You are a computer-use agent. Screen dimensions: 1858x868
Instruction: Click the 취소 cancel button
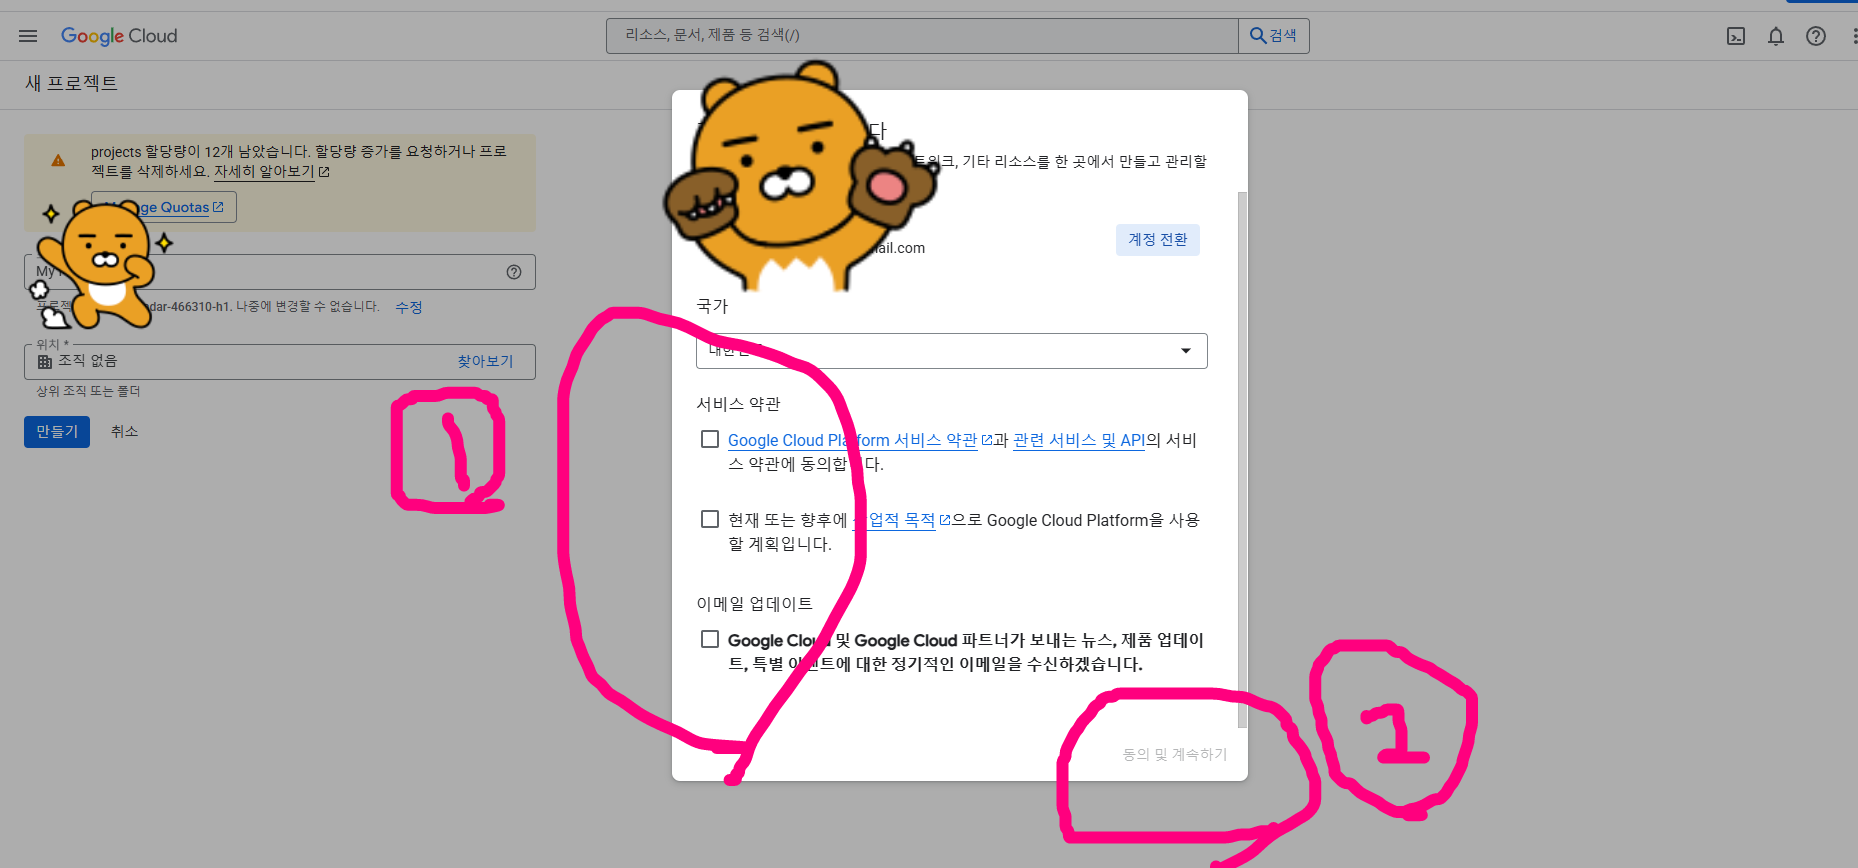point(125,431)
